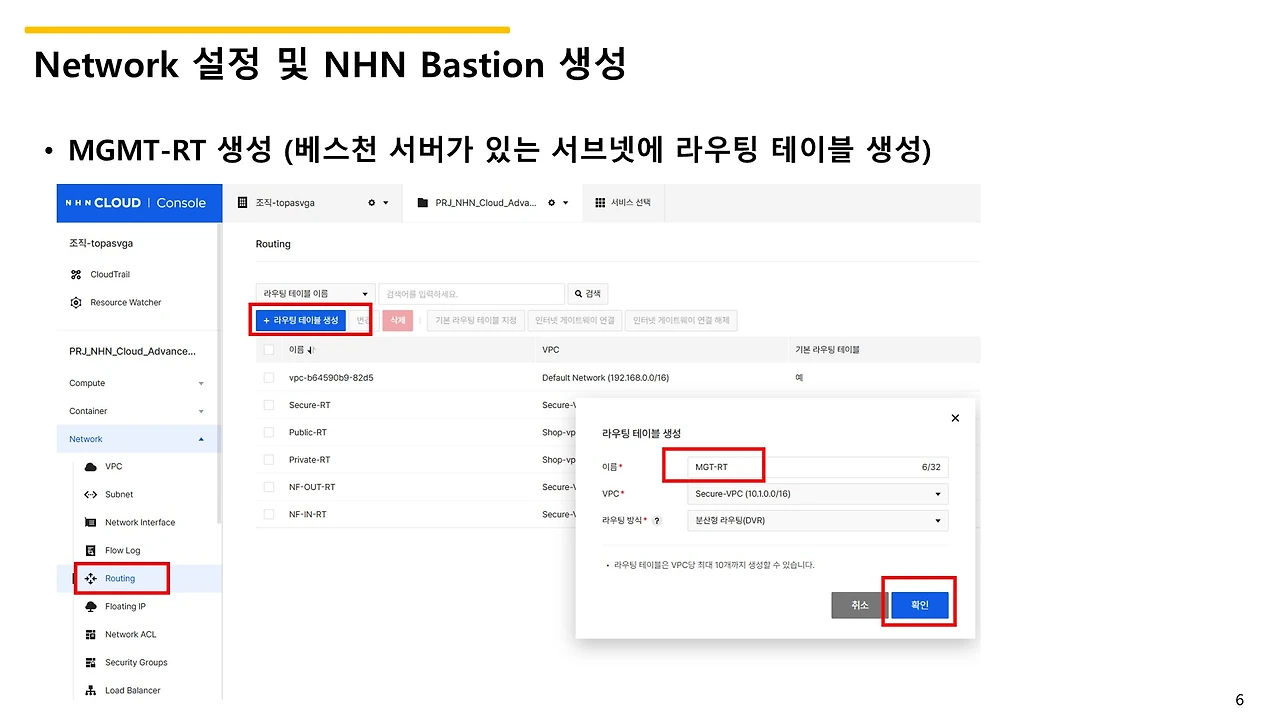Check the vpc-b64590b9-82d5 row checkbox

[268, 377]
